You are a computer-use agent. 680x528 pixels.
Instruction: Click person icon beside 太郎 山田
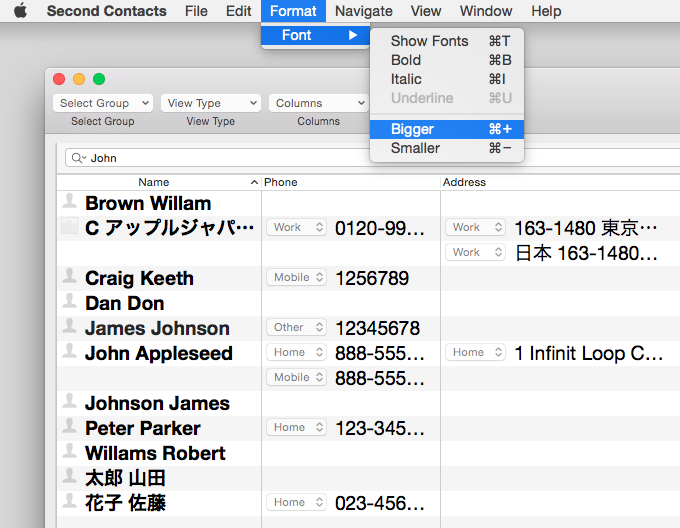click(x=69, y=476)
